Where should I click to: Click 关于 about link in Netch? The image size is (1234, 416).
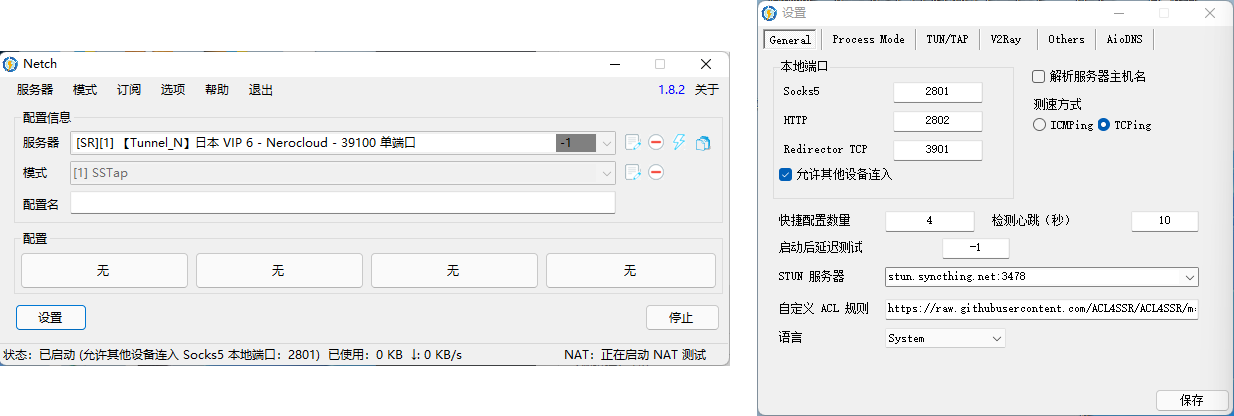click(x=707, y=90)
